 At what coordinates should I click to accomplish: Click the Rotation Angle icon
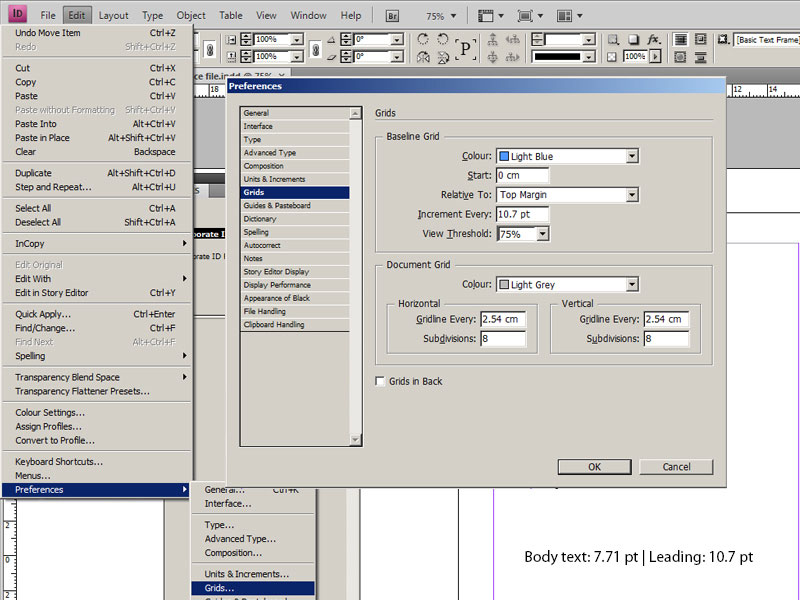(332, 39)
